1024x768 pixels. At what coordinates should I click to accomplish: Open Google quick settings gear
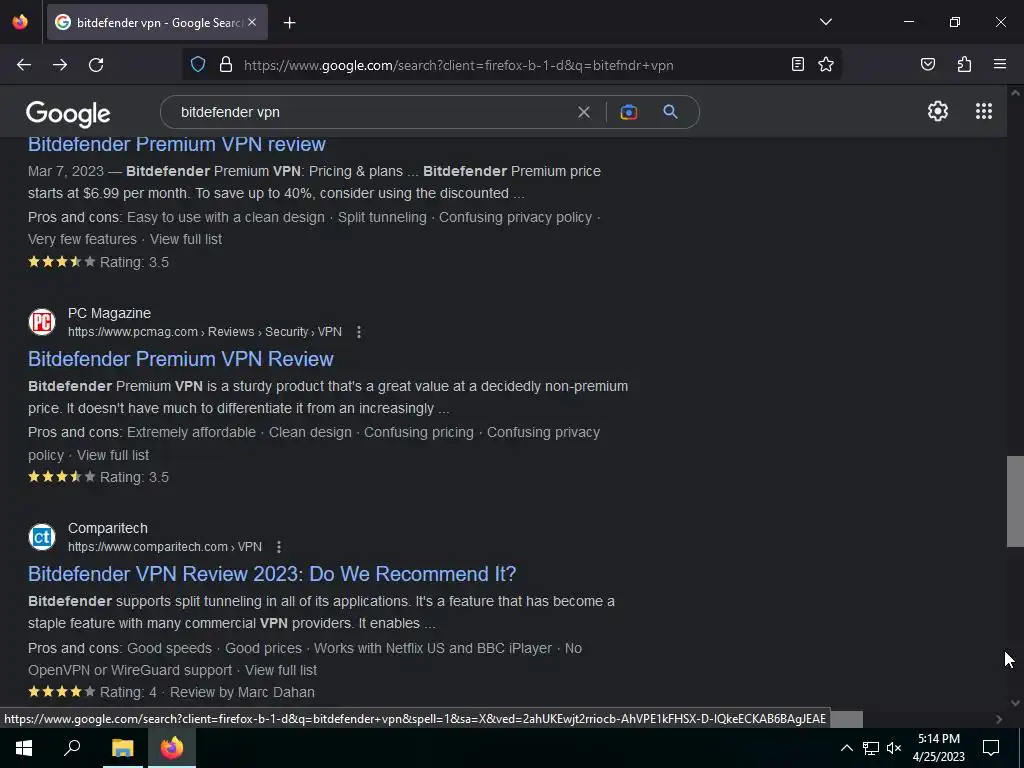tap(938, 111)
